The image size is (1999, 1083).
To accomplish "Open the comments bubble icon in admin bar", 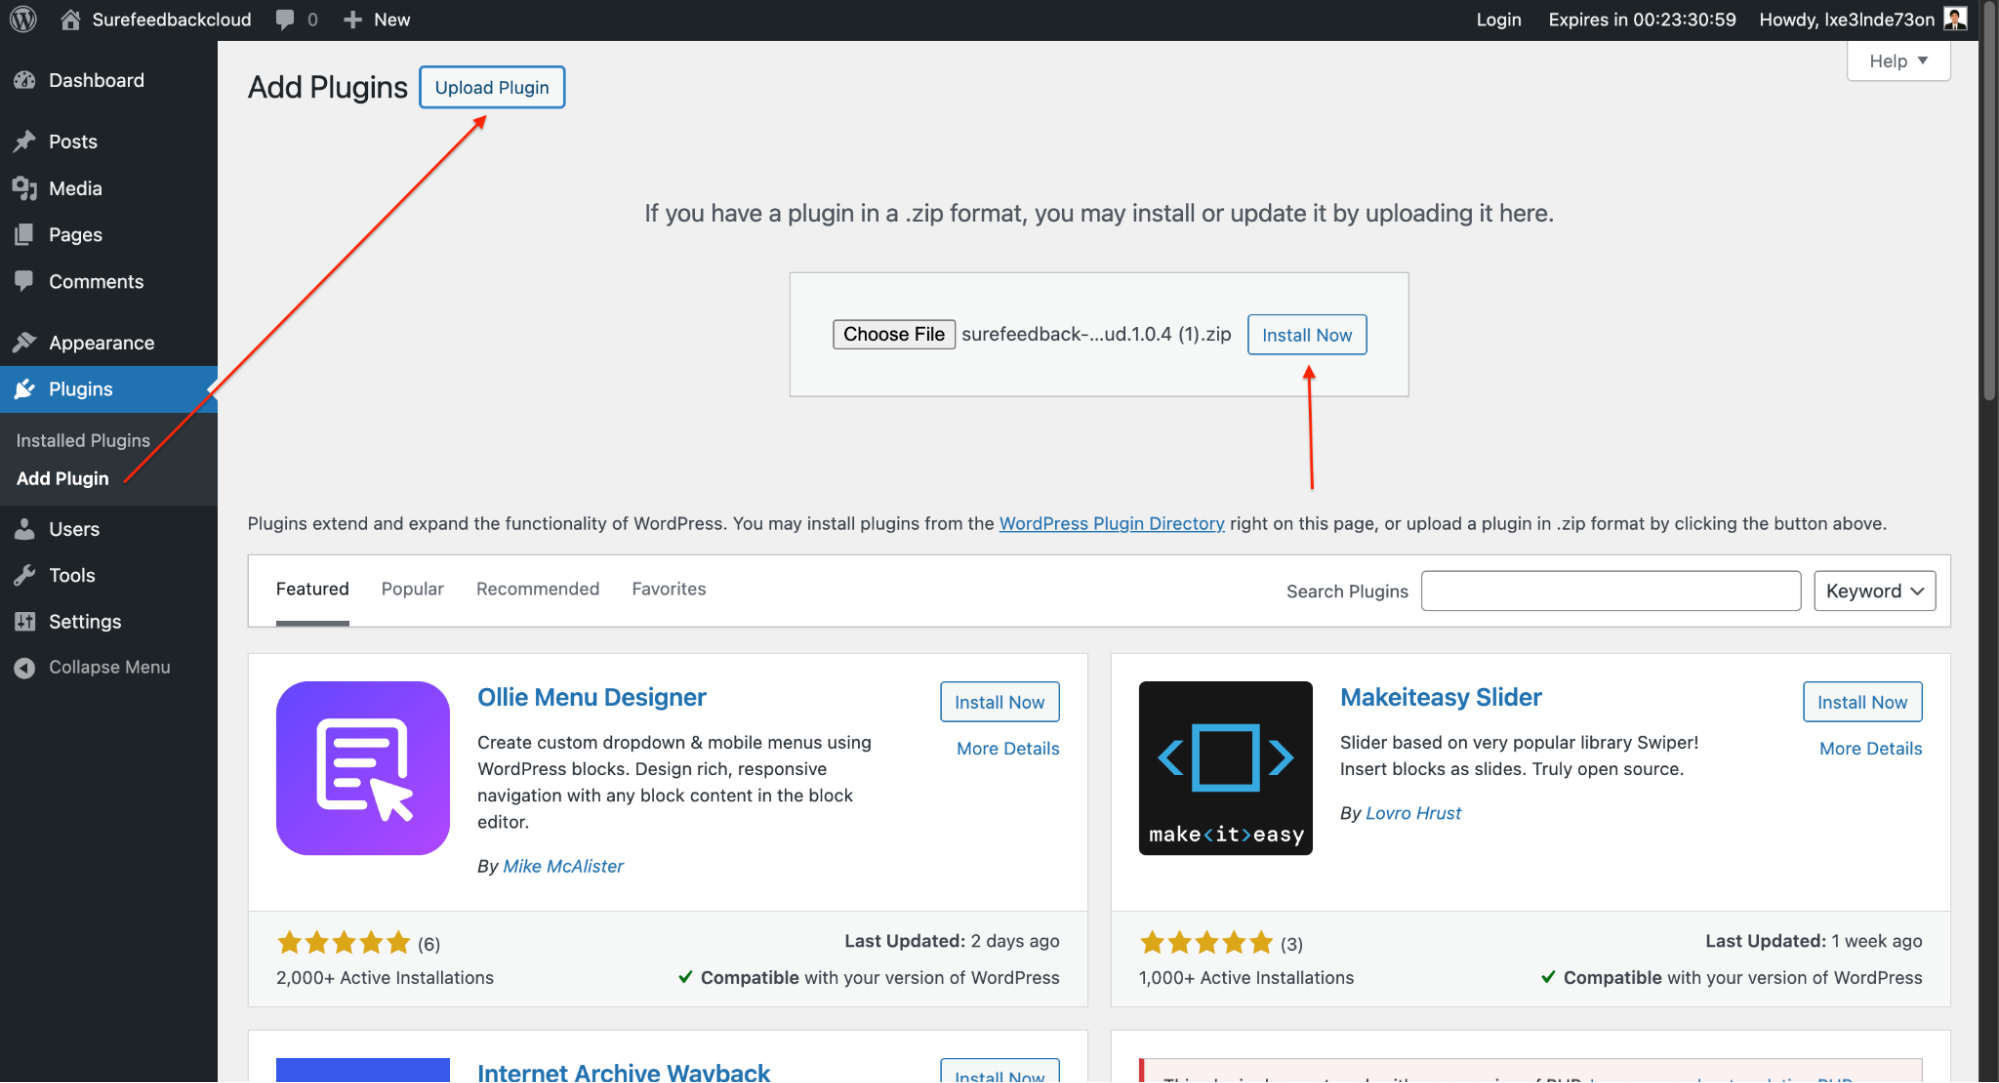I will click(286, 19).
